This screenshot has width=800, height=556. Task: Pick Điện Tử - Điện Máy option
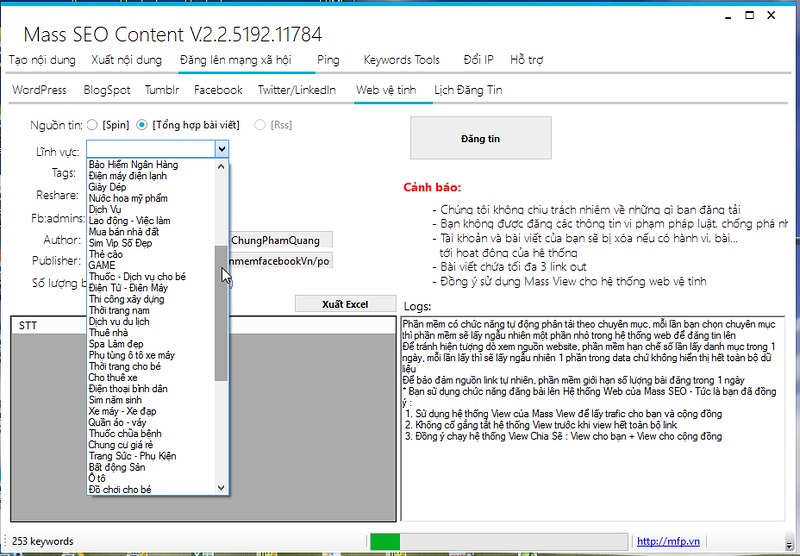(x=128, y=288)
